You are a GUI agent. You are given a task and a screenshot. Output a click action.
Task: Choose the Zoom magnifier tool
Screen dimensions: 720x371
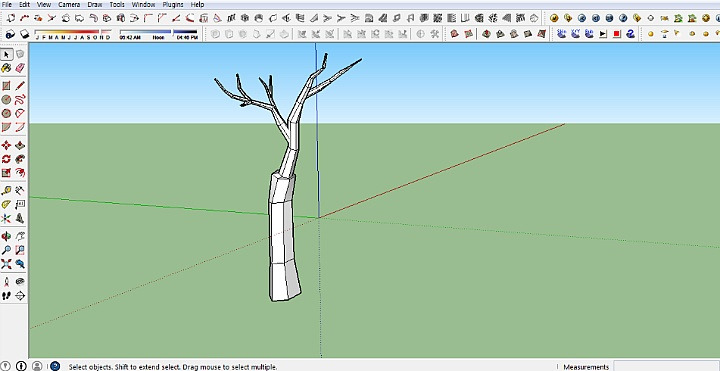tap(6, 250)
